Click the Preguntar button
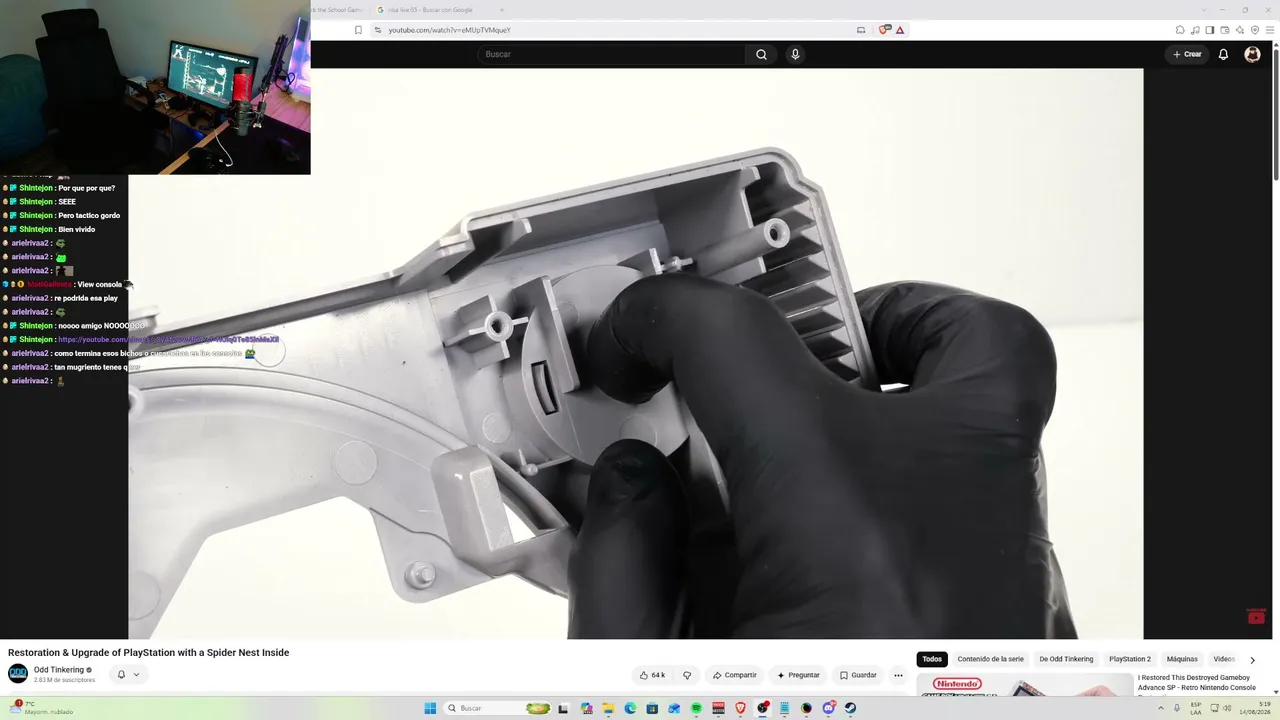 (798, 675)
